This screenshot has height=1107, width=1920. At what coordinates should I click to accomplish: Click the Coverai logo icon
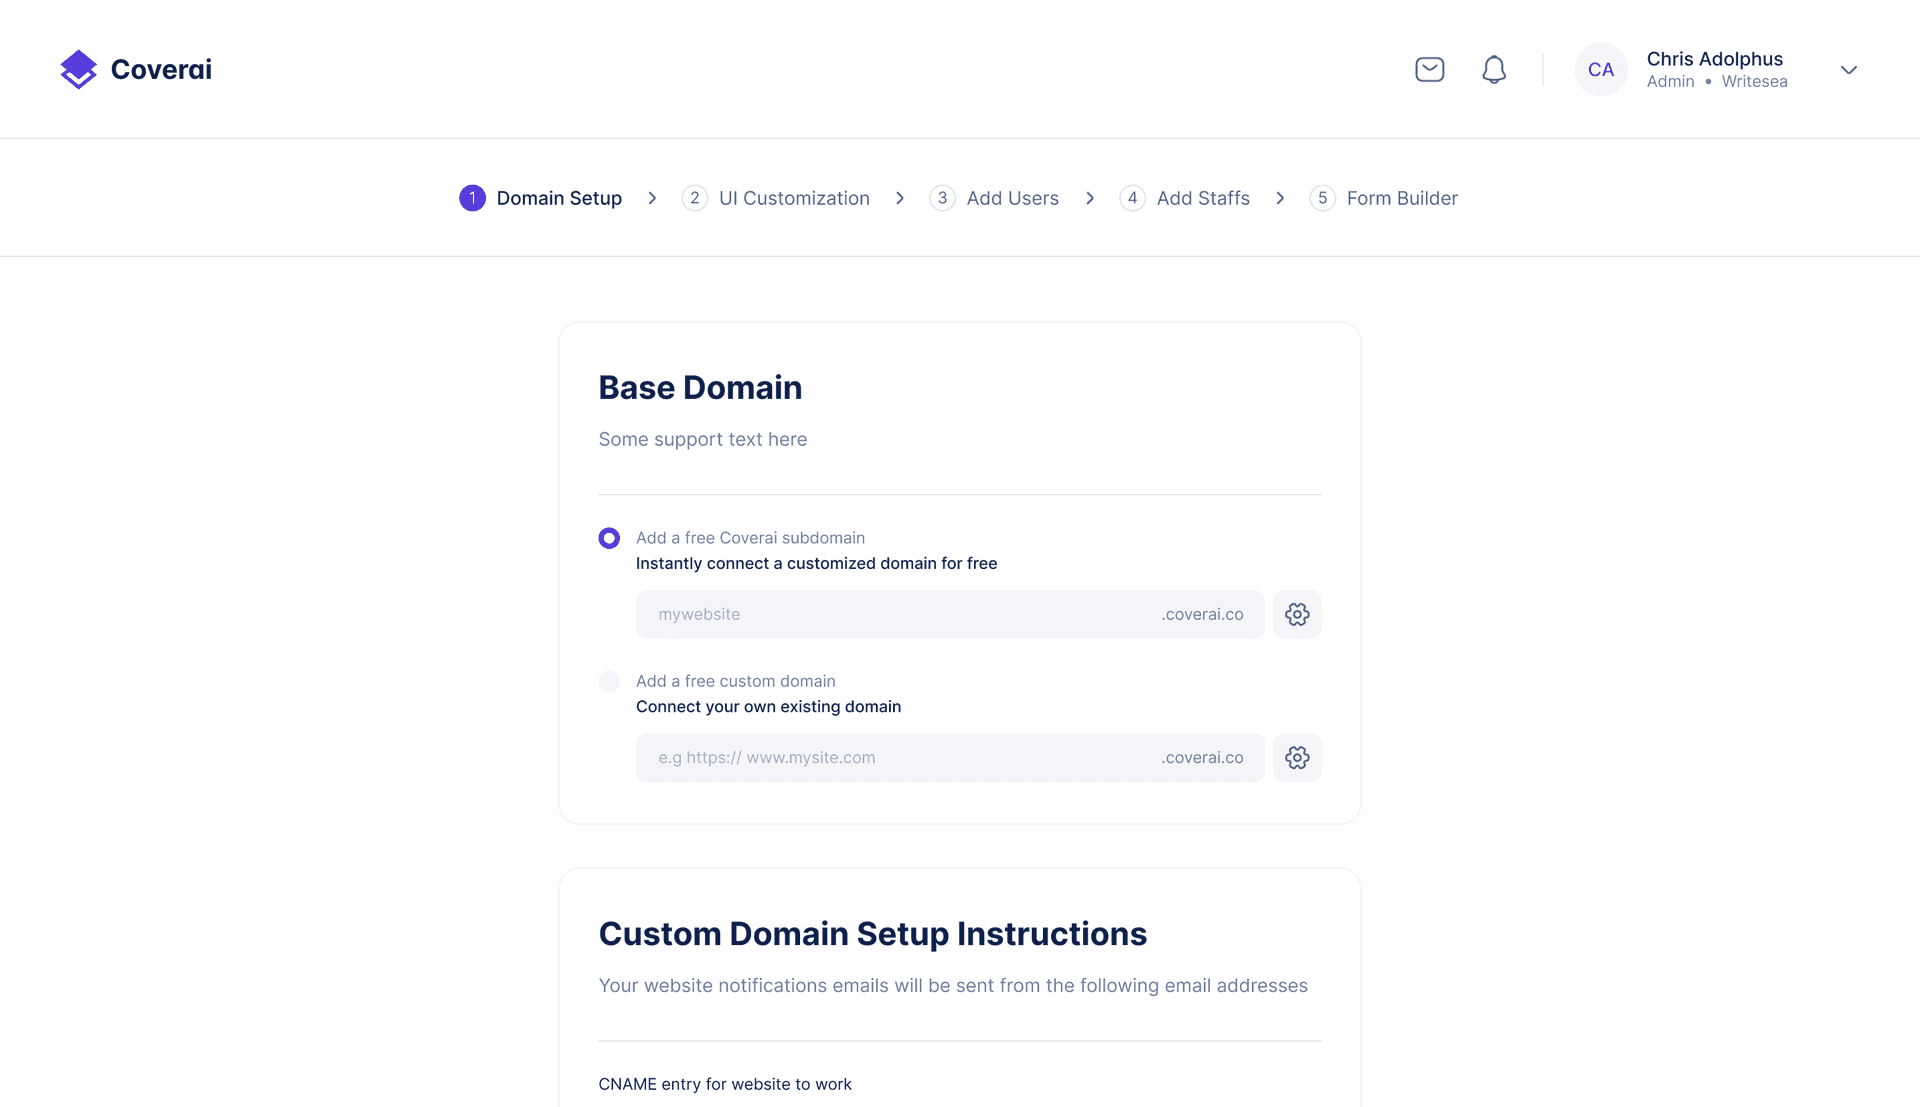click(x=78, y=69)
